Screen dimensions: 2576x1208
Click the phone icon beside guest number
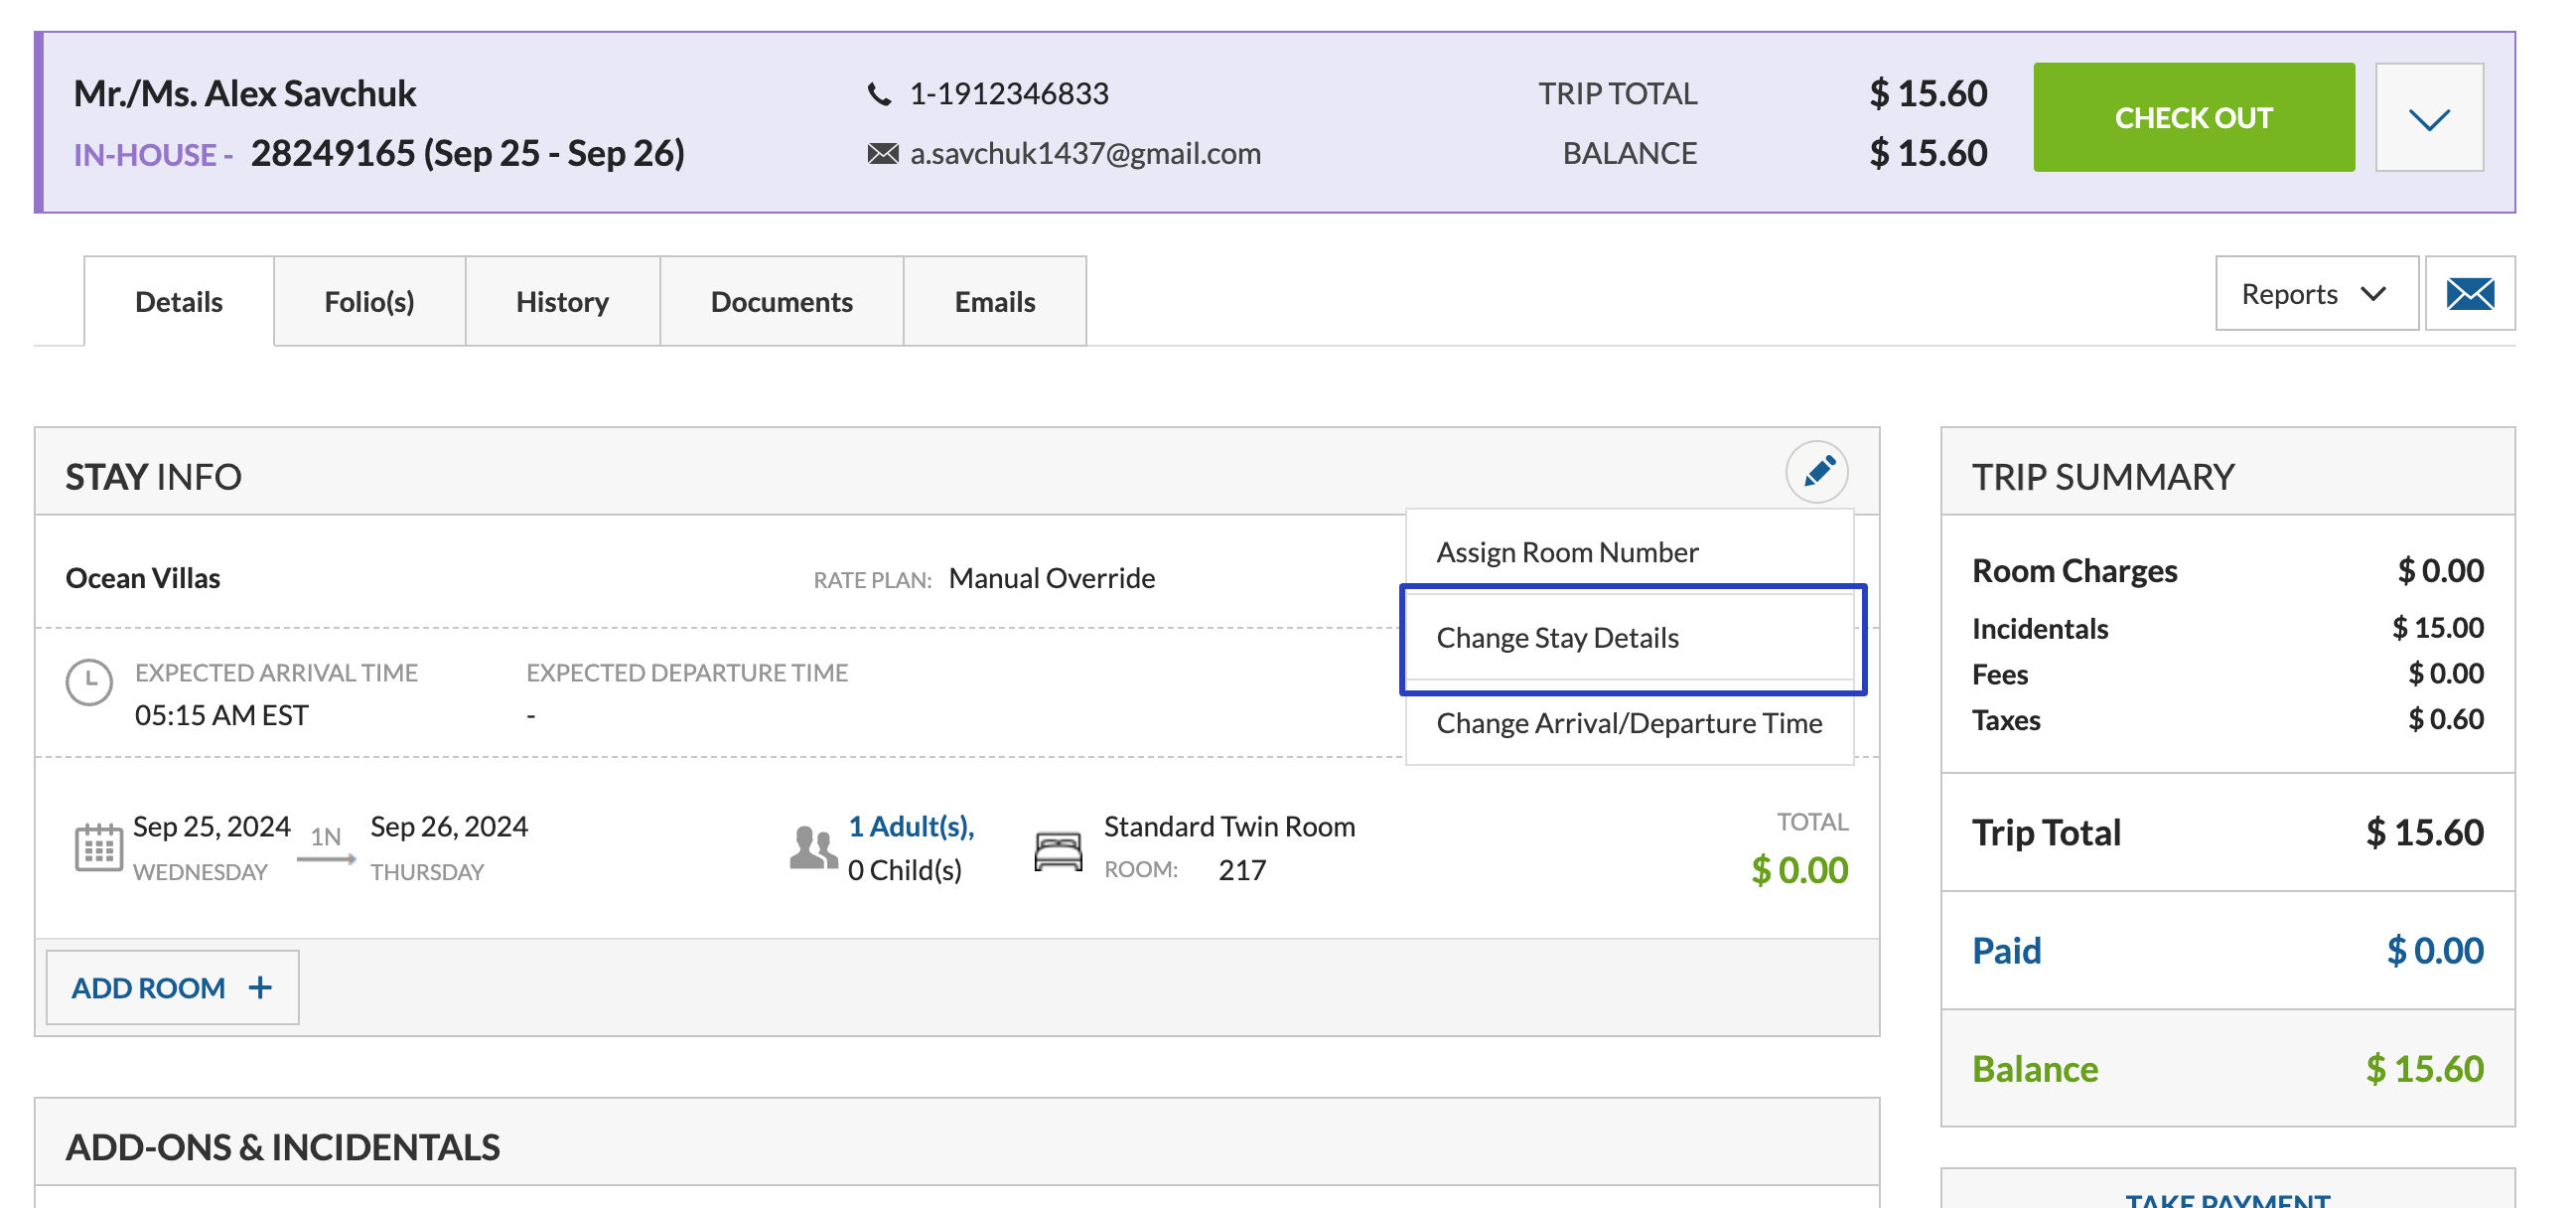click(879, 94)
